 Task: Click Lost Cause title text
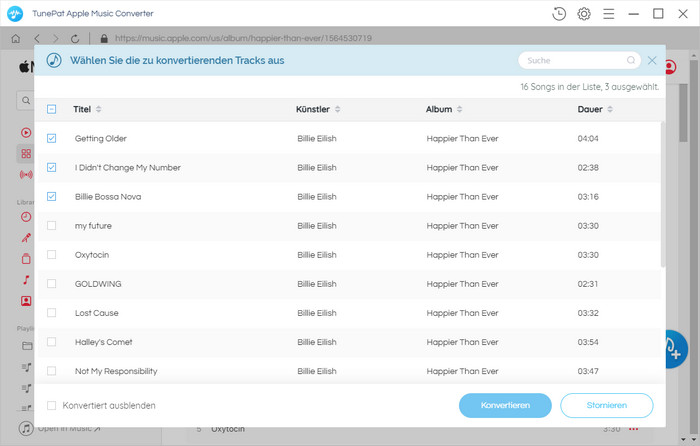pos(96,313)
